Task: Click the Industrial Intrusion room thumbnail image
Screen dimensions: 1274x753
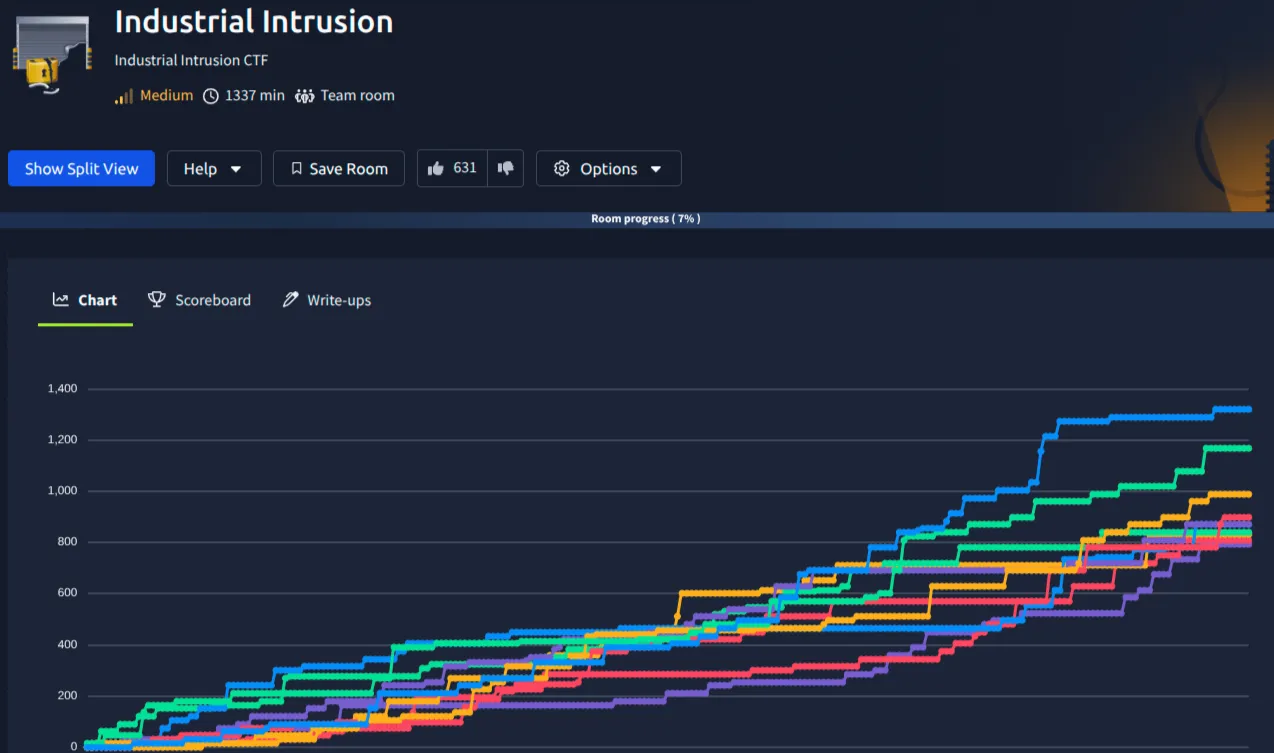Action: coord(51,55)
